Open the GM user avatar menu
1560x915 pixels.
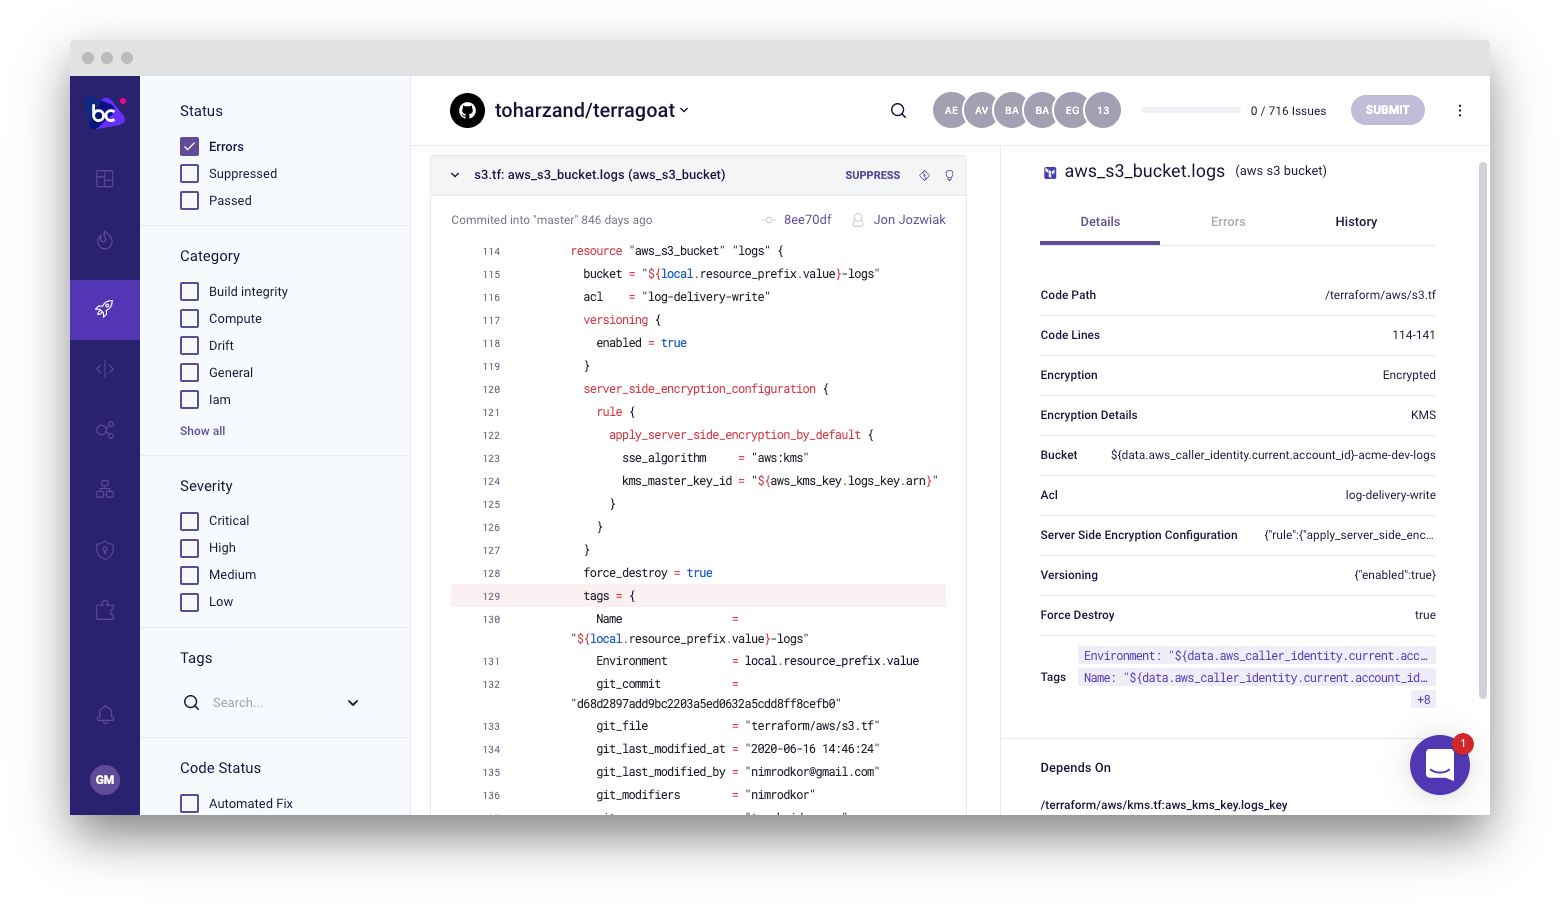(105, 780)
